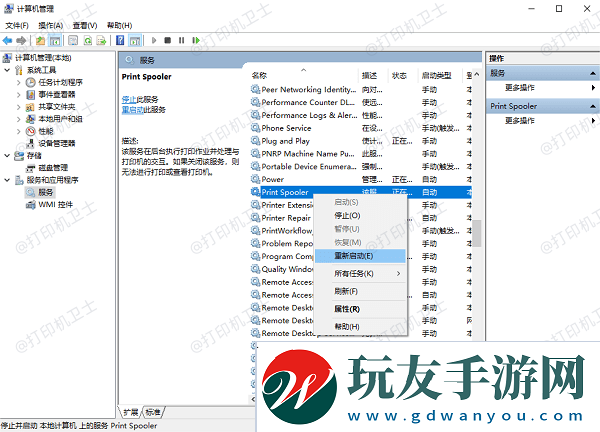Switch to the 扩展 tab

click(x=131, y=412)
